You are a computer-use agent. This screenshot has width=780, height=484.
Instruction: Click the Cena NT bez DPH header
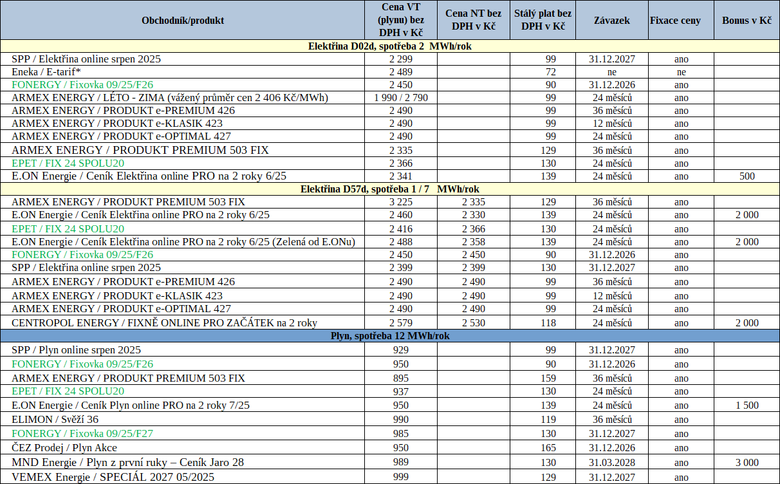(x=474, y=20)
